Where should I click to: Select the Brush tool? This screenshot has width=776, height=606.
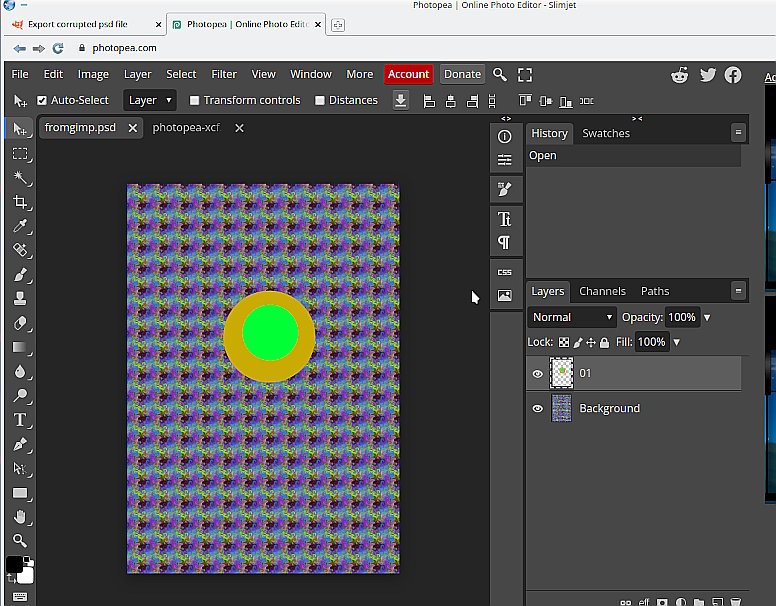(19, 274)
